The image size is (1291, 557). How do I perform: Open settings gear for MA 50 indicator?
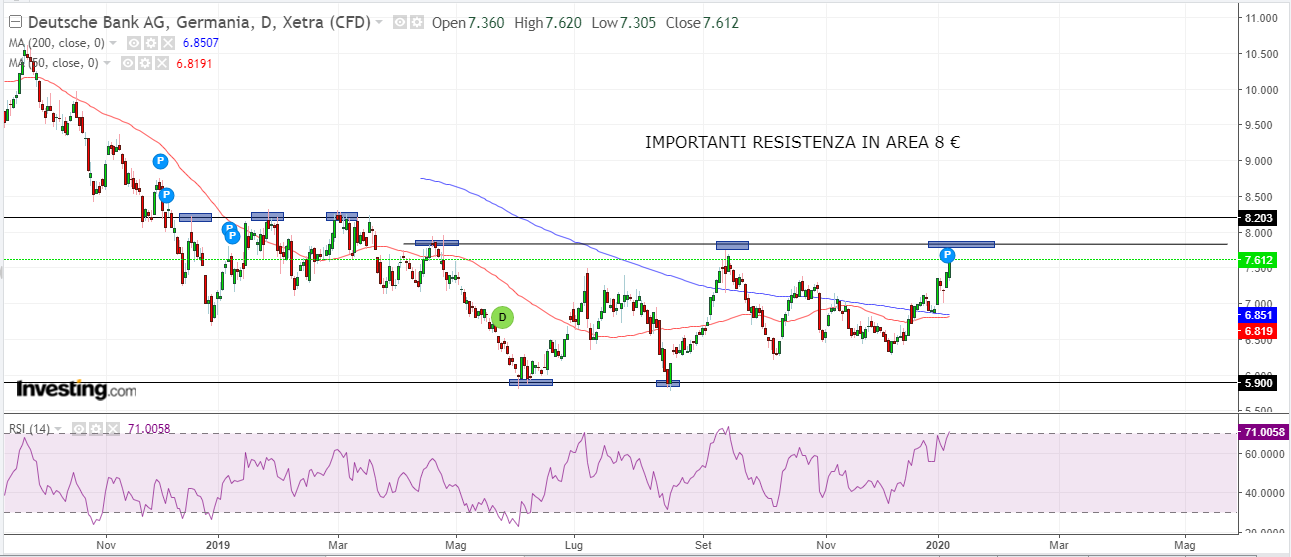[x=144, y=63]
